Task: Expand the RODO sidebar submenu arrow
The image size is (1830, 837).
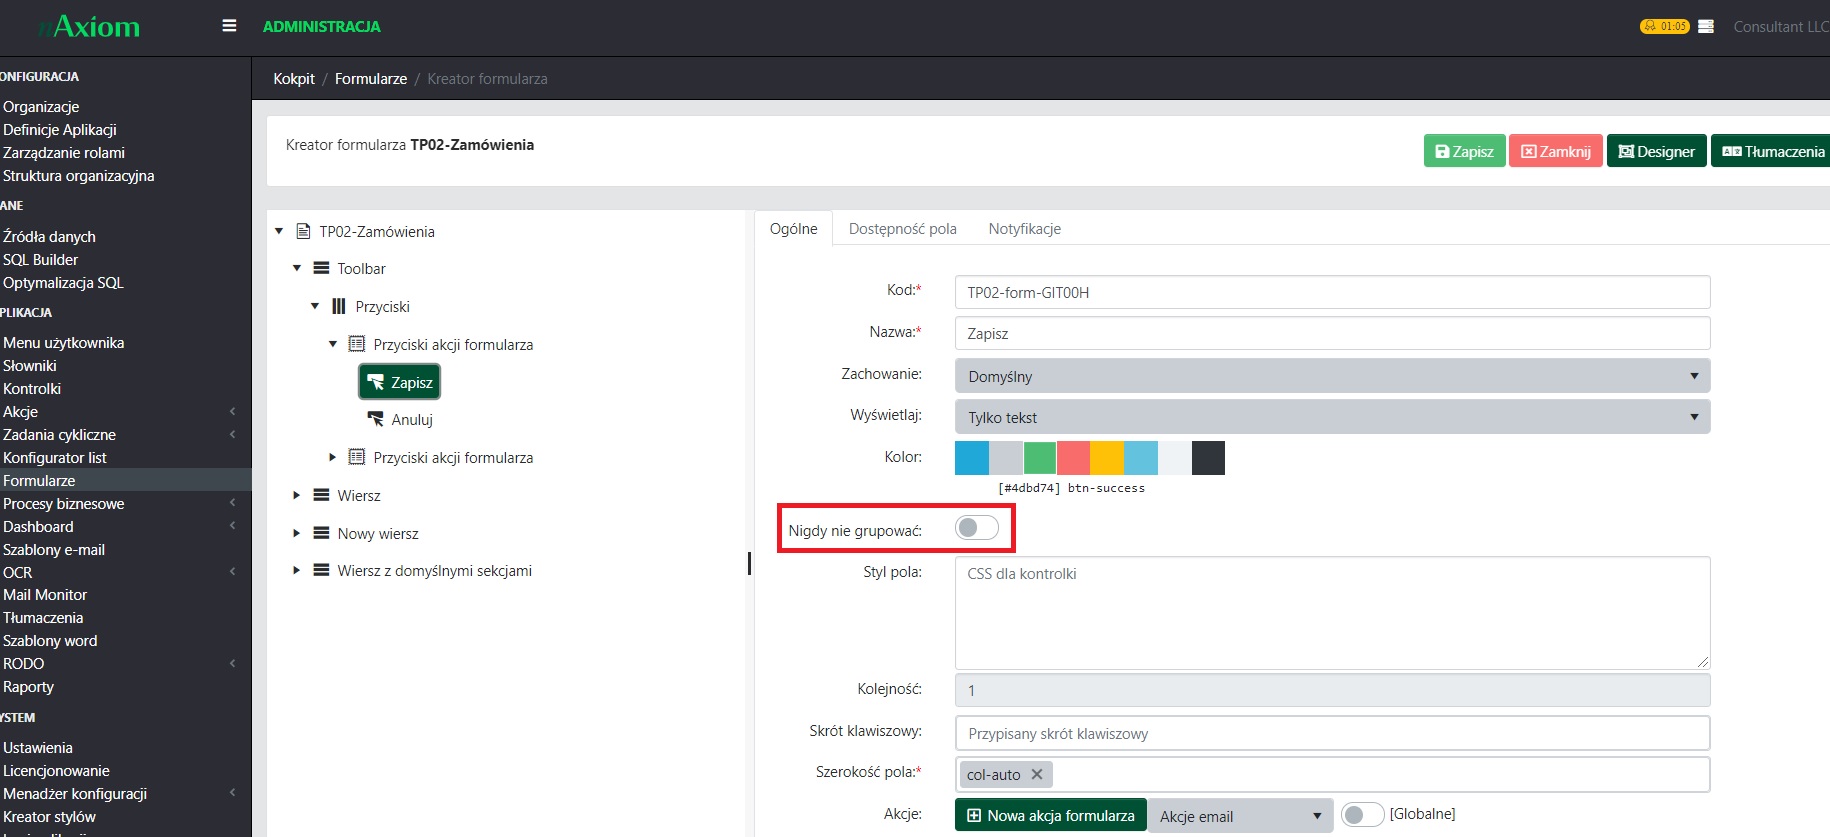Action: tap(232, 663)
